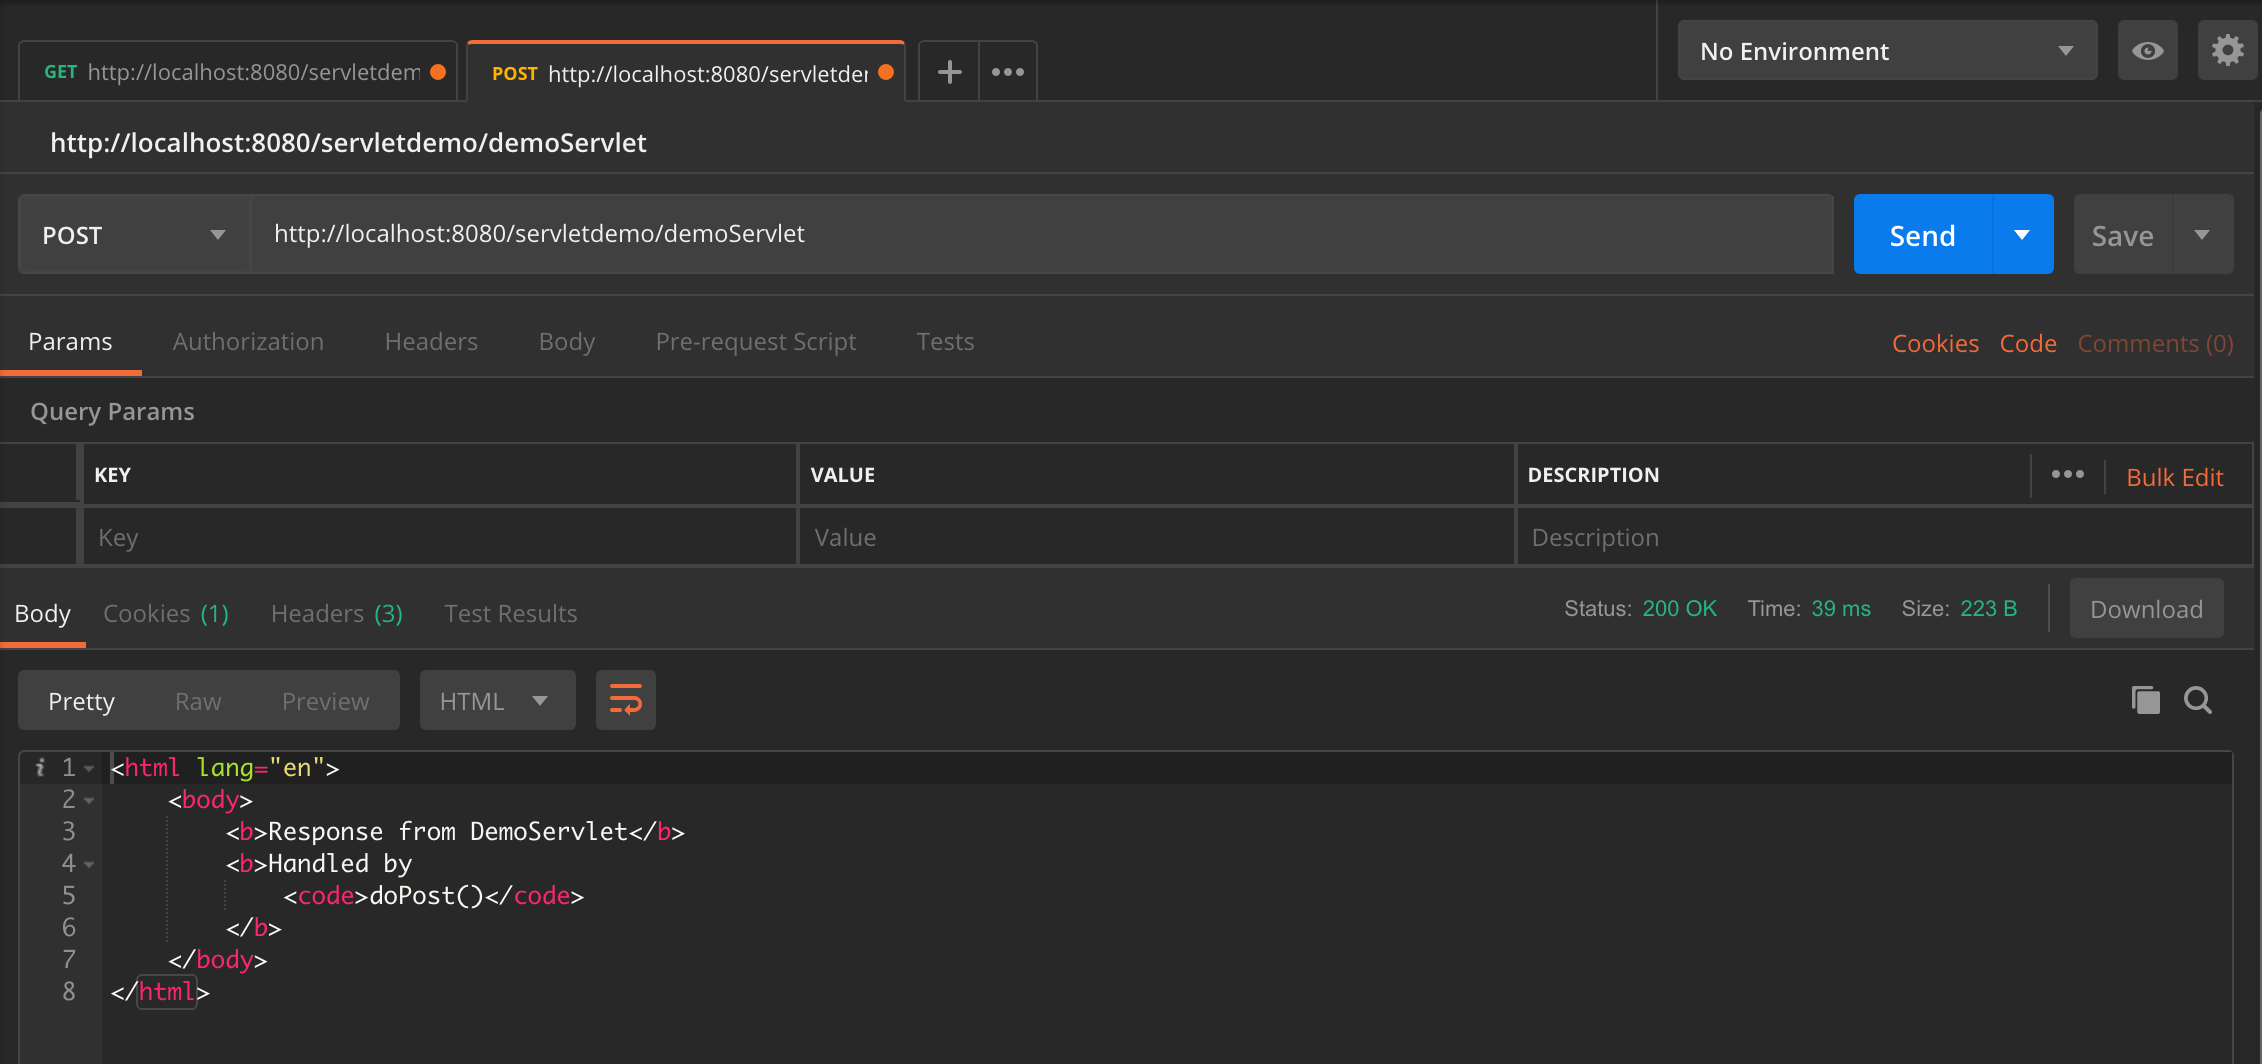Viewport: 2262px width, 1064px height.
Task: Keep Pretty view selected
Action: [81, 700]
